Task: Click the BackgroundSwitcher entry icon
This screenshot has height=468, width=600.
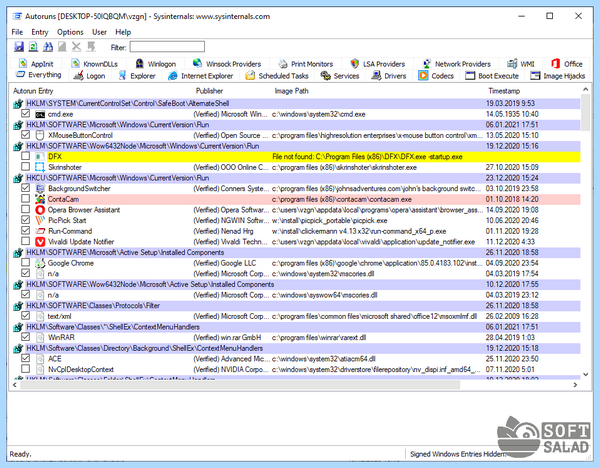Action: [40, 189]
